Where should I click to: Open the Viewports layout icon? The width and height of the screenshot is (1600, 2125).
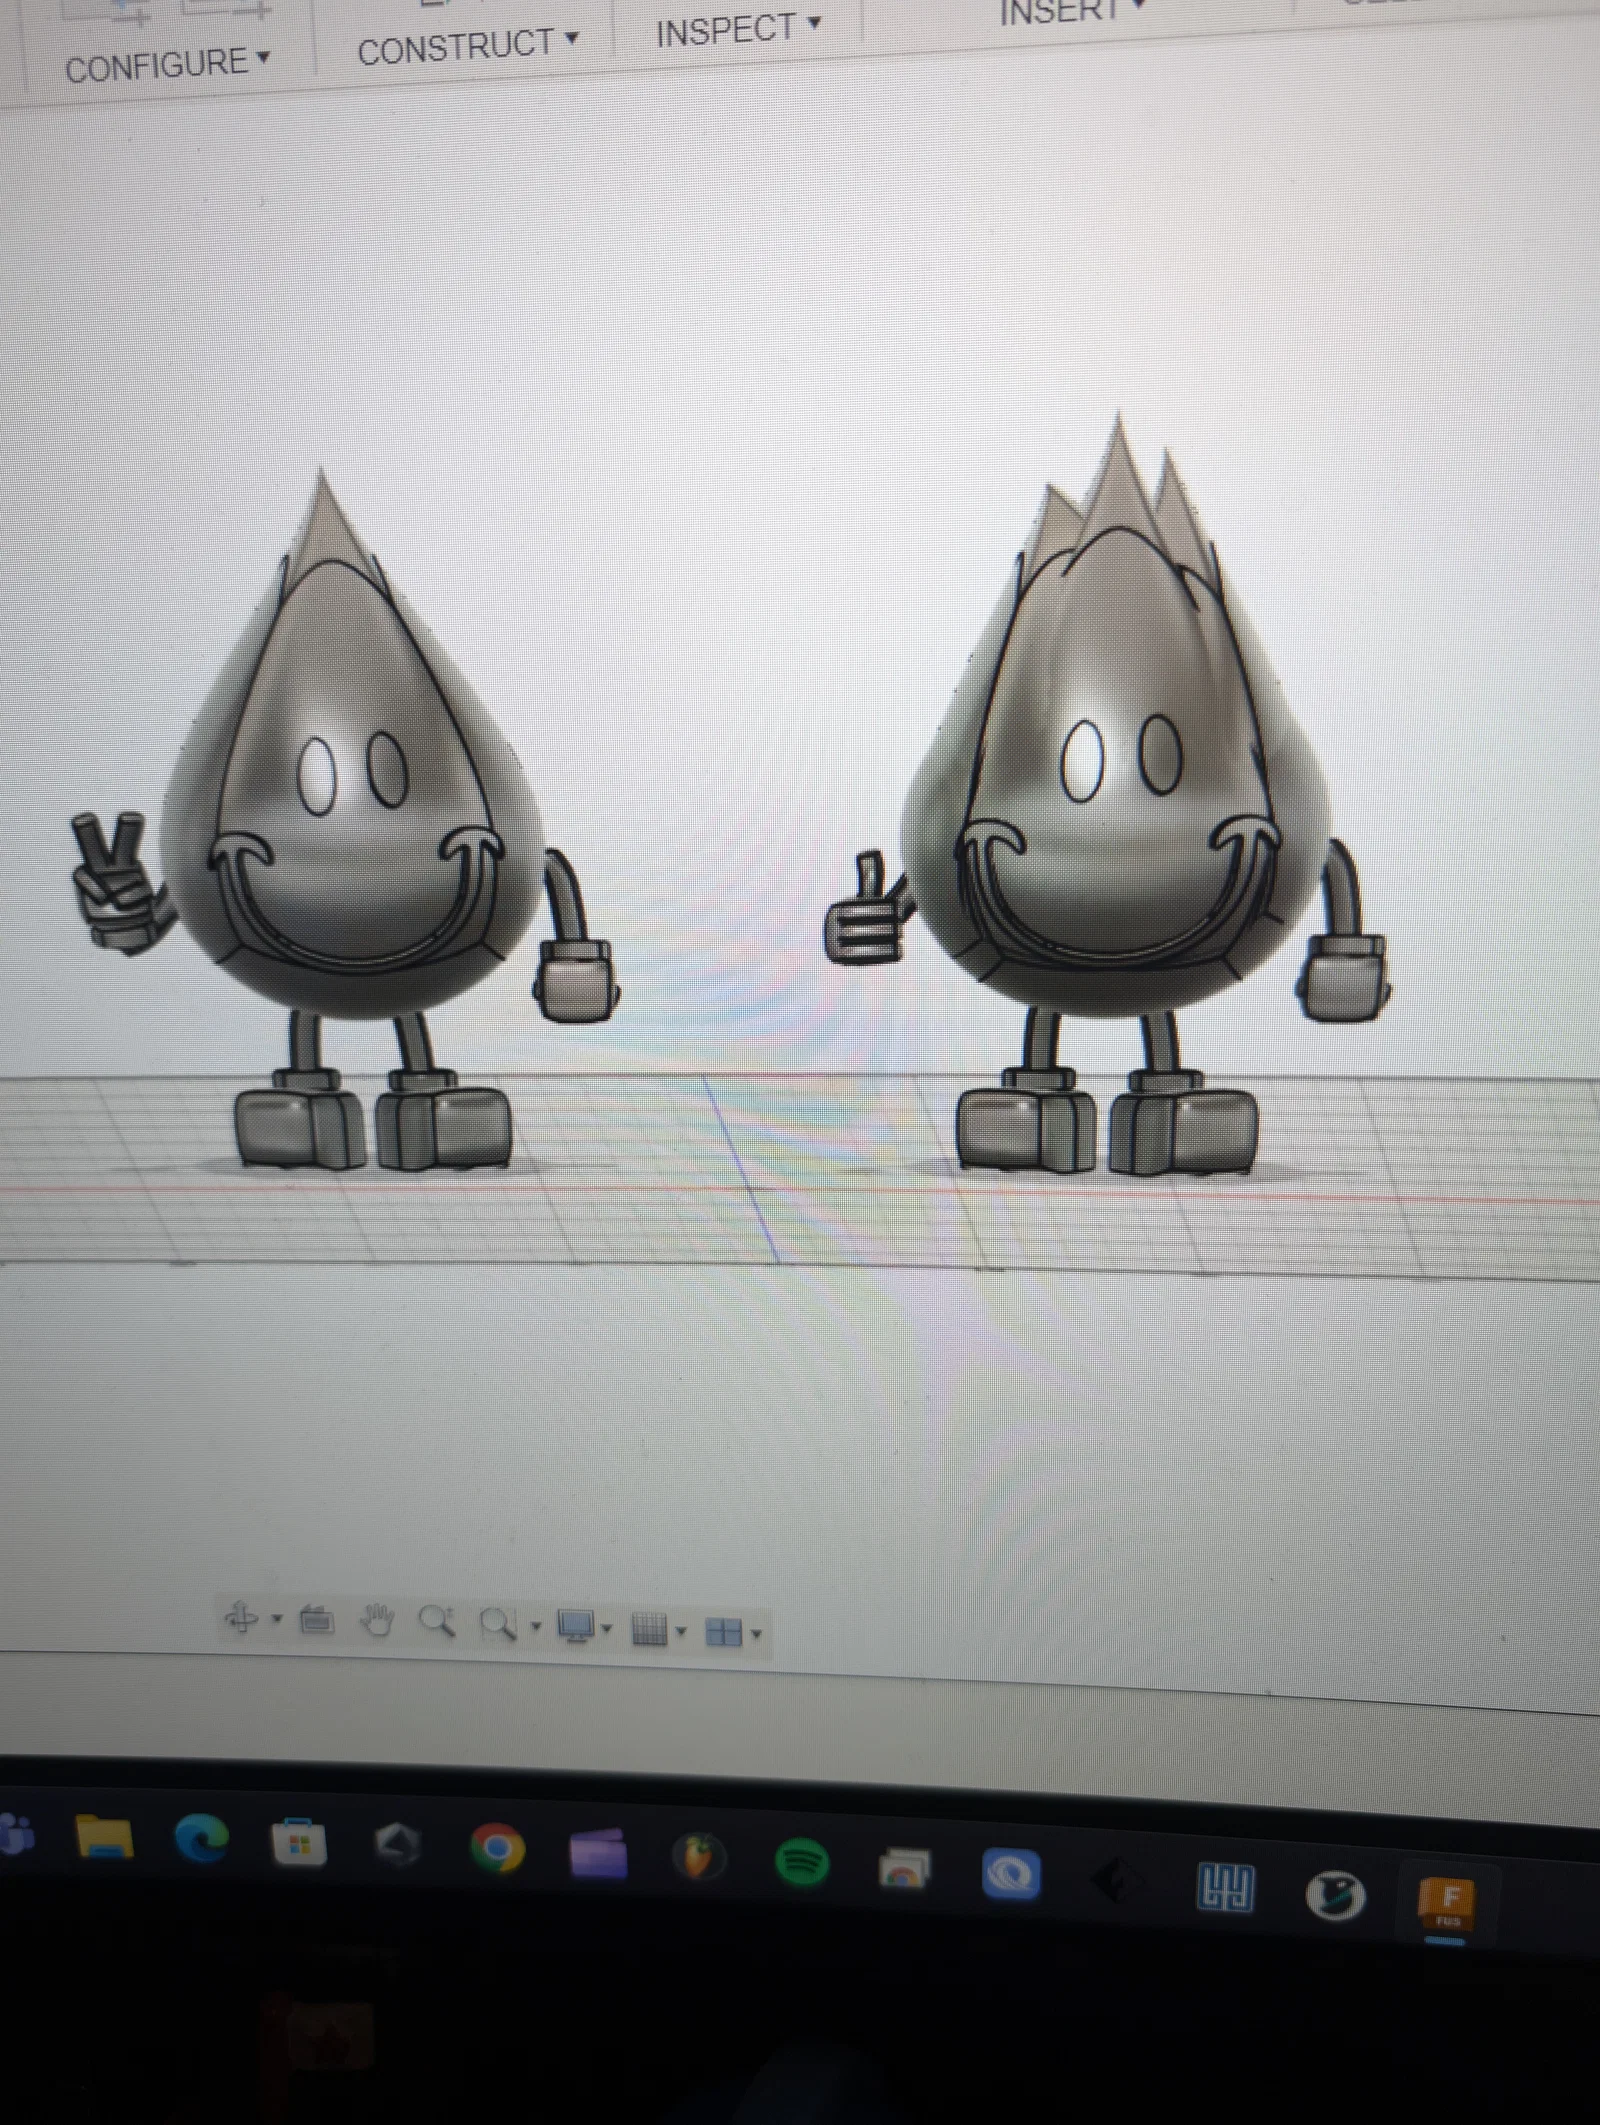(724, 1634)
